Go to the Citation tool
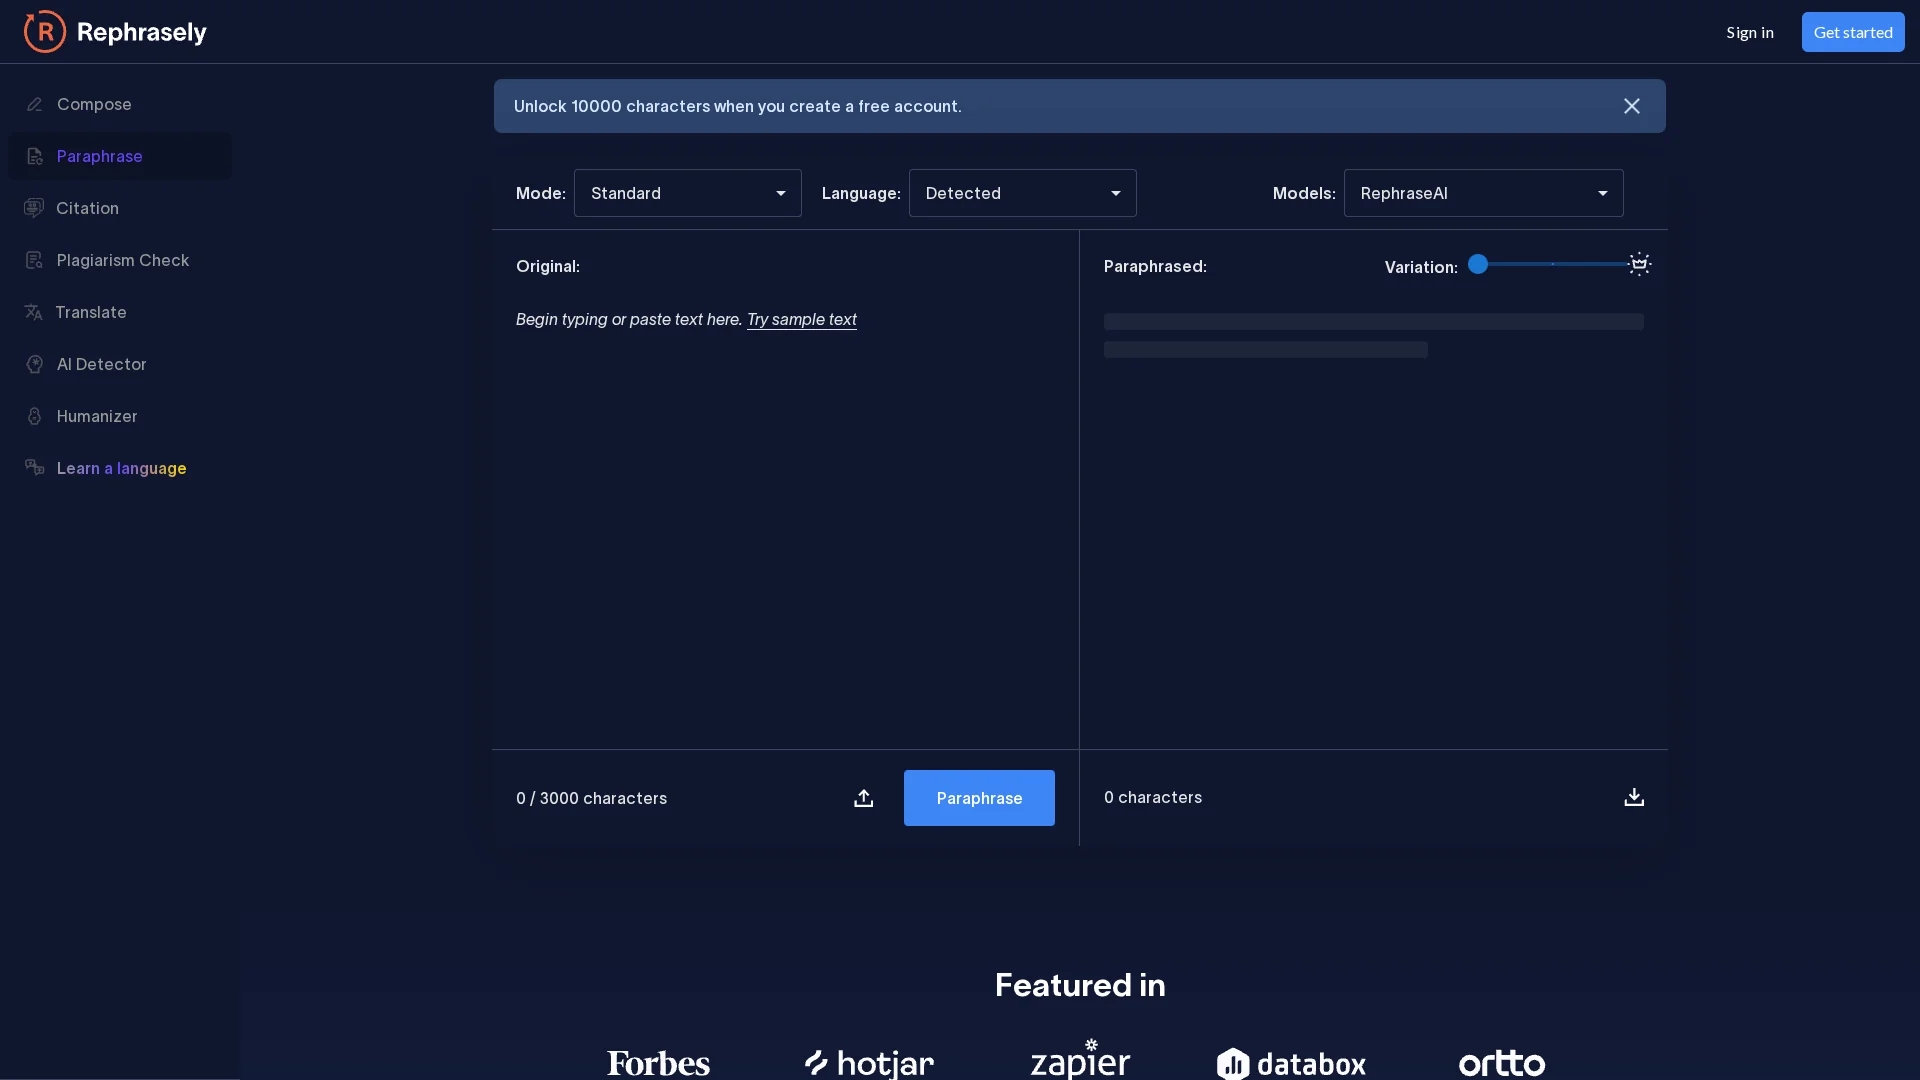The width and height of the screenshot is (1920, 1080). pyautogui.click(x=120, y=208)
